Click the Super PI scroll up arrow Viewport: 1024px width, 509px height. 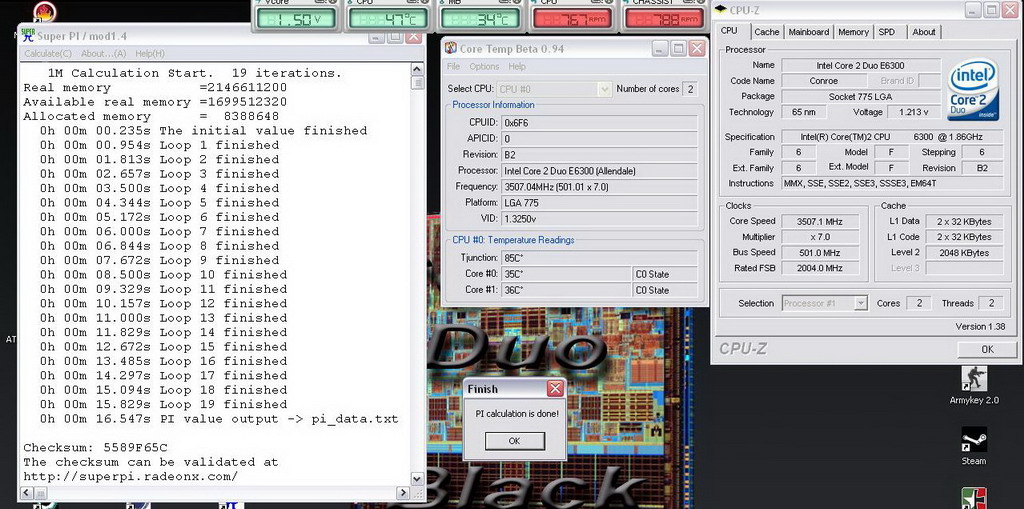[417, 69]
